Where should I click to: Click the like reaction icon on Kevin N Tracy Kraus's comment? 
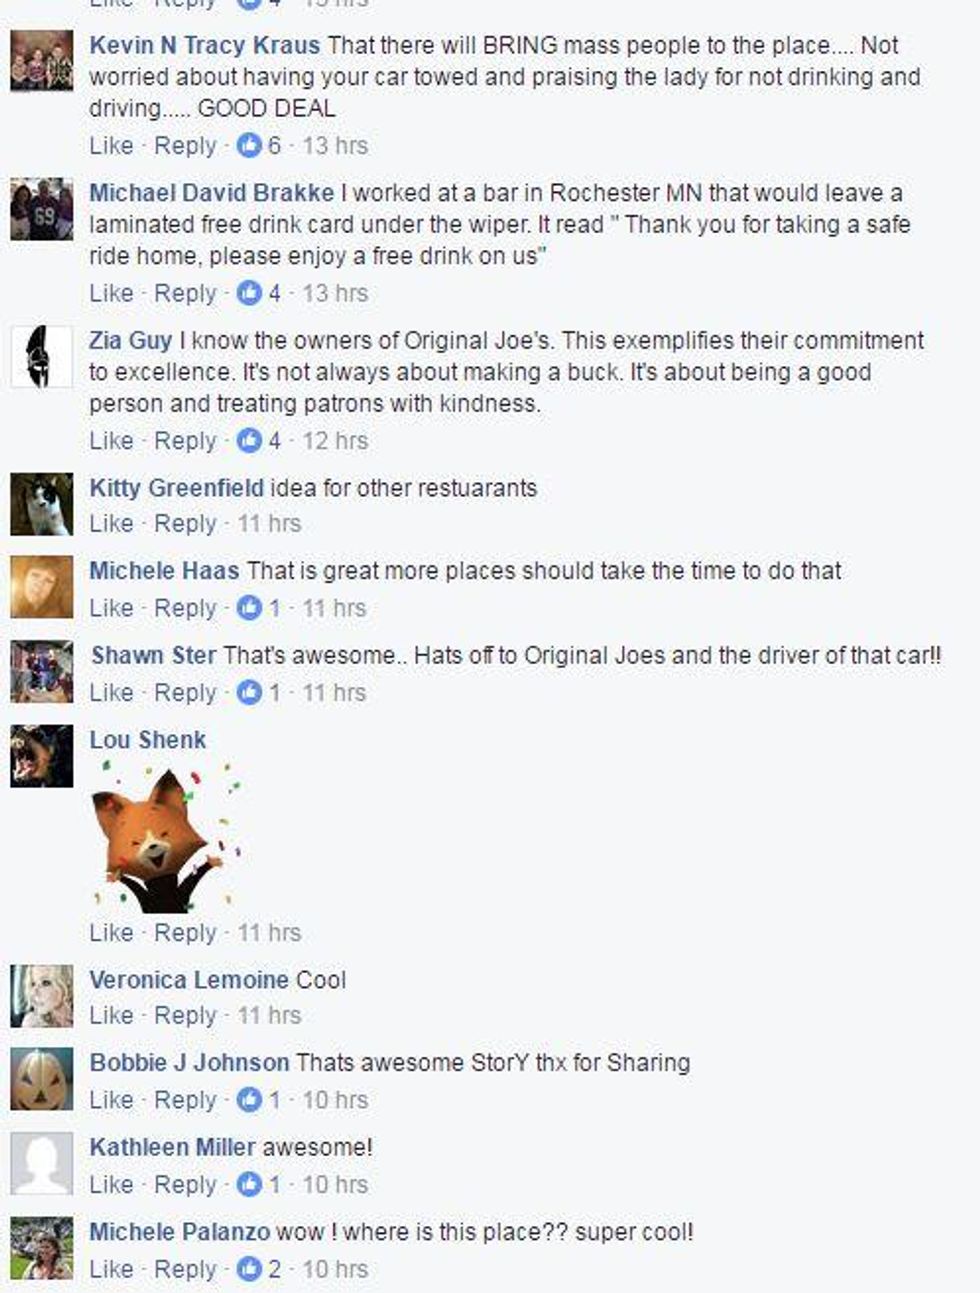249,146
